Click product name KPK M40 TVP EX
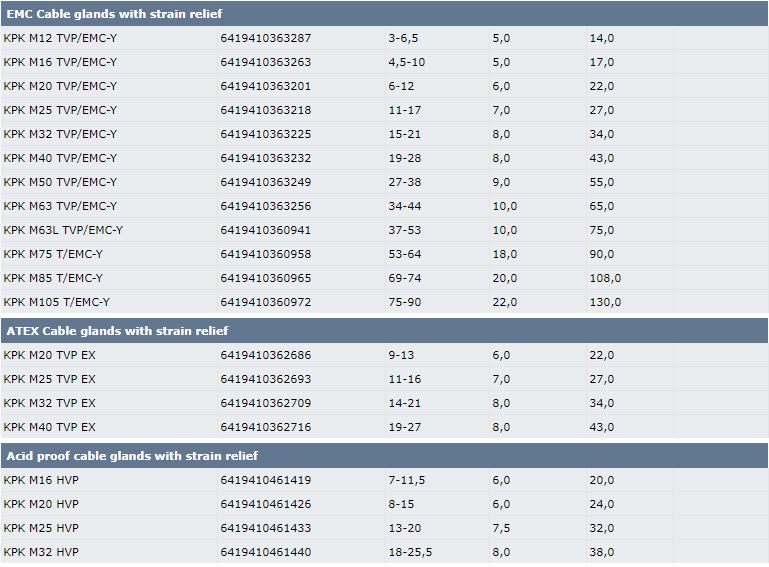This screenshot has height=567, width=769. click(x=50, y=428)
